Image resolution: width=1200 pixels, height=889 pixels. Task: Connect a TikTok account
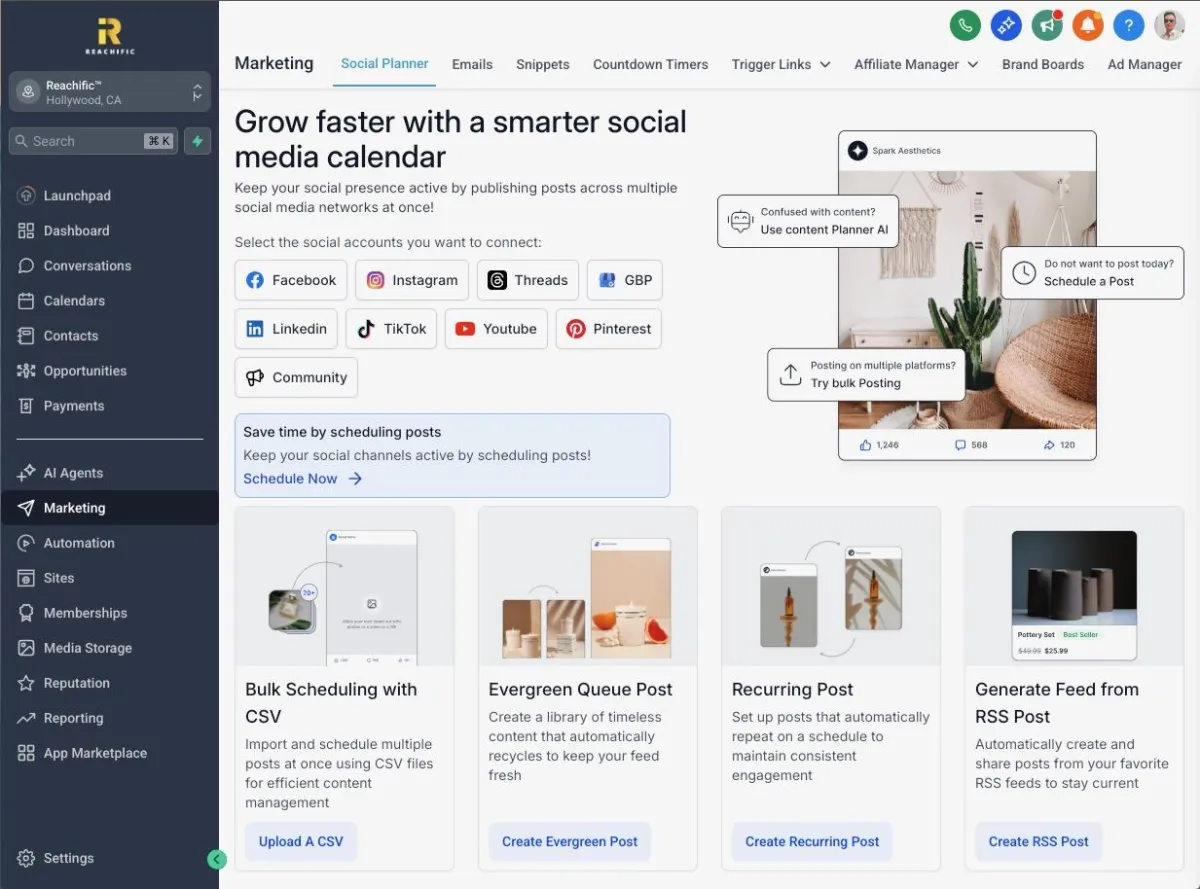pyautogui.click(x=391, y=329)
